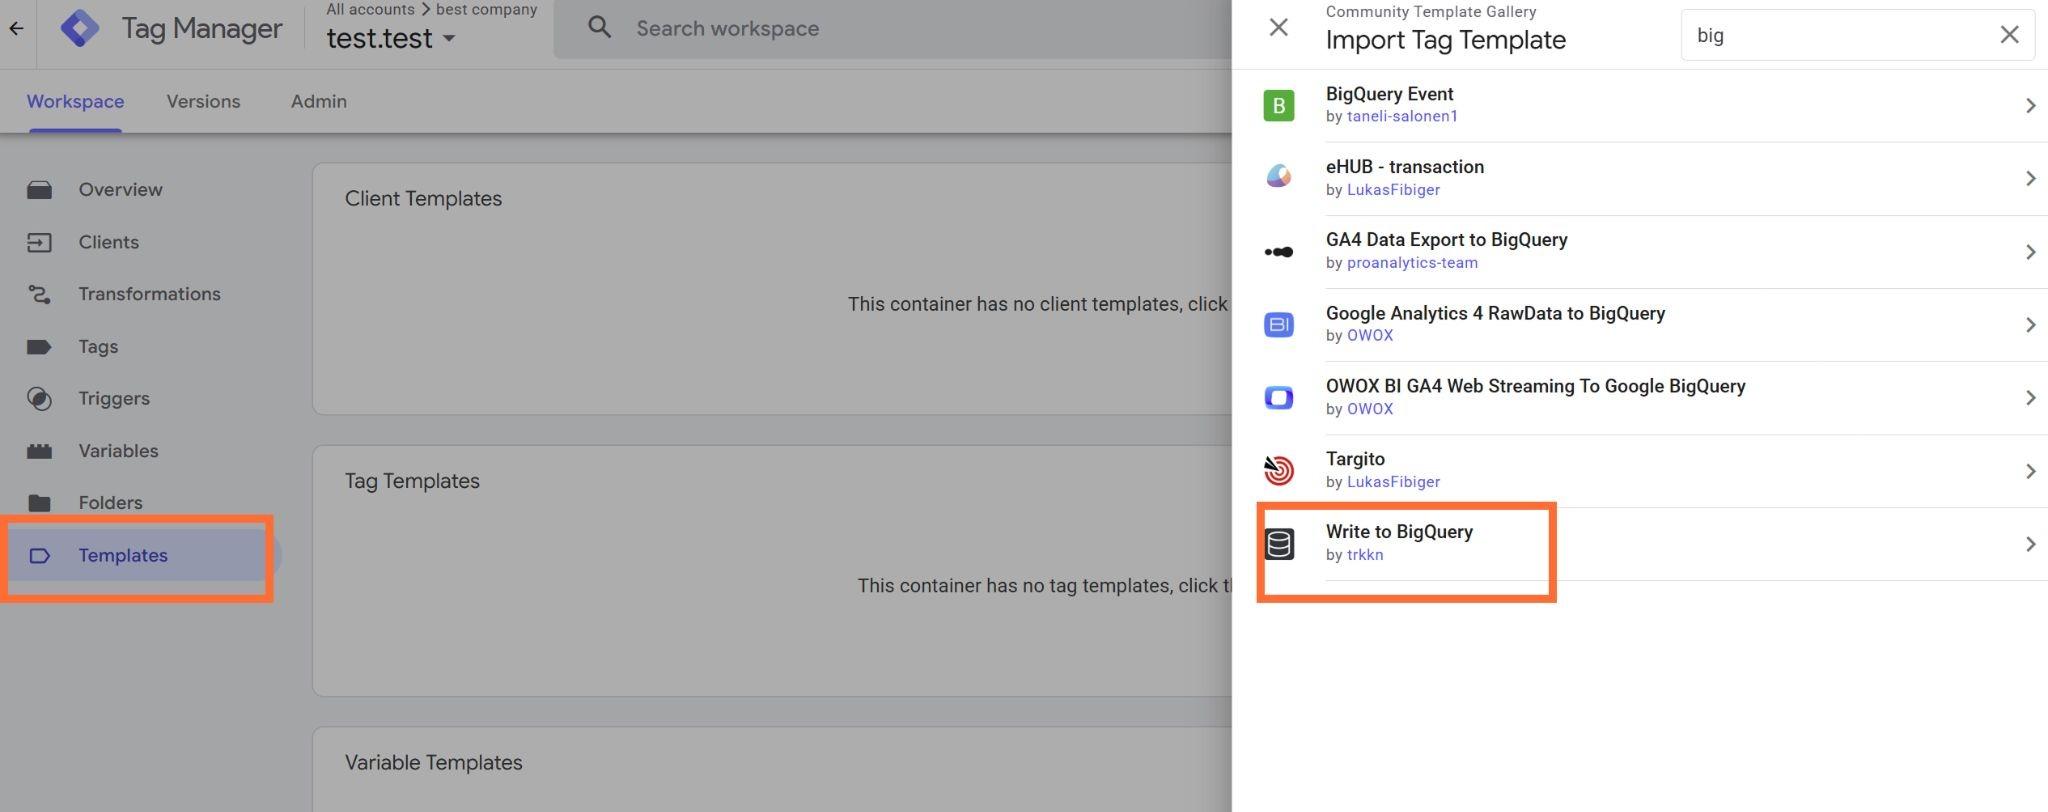Click the GA4 Data Export dots icon

pos(1278,252)
